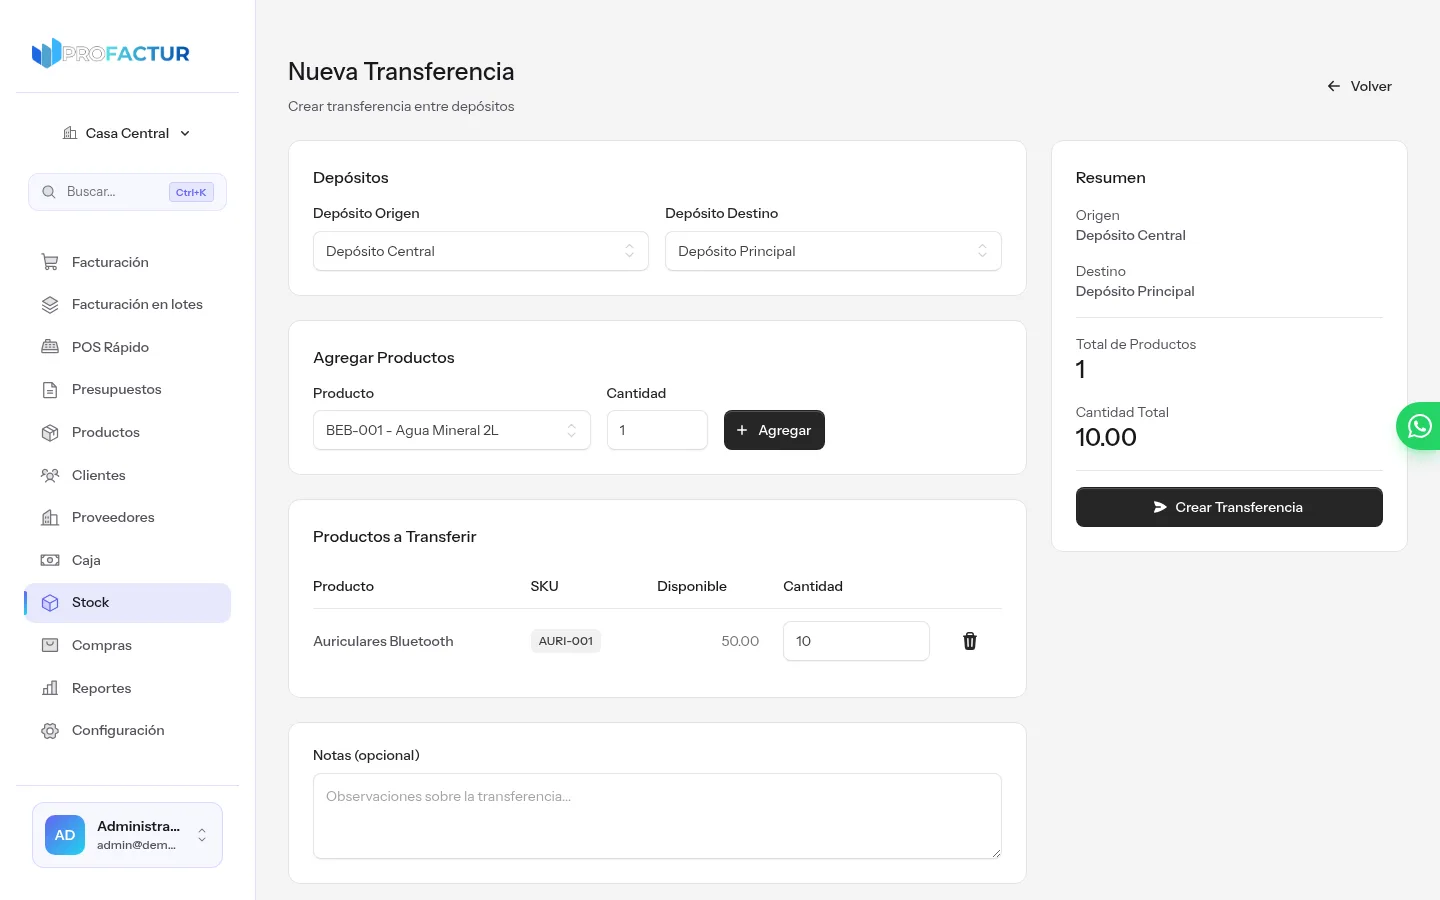The image size is (1440, 900).
Task: Click Crear Transferencia button
Action: pyautogui.click(x=1229, y=507)
